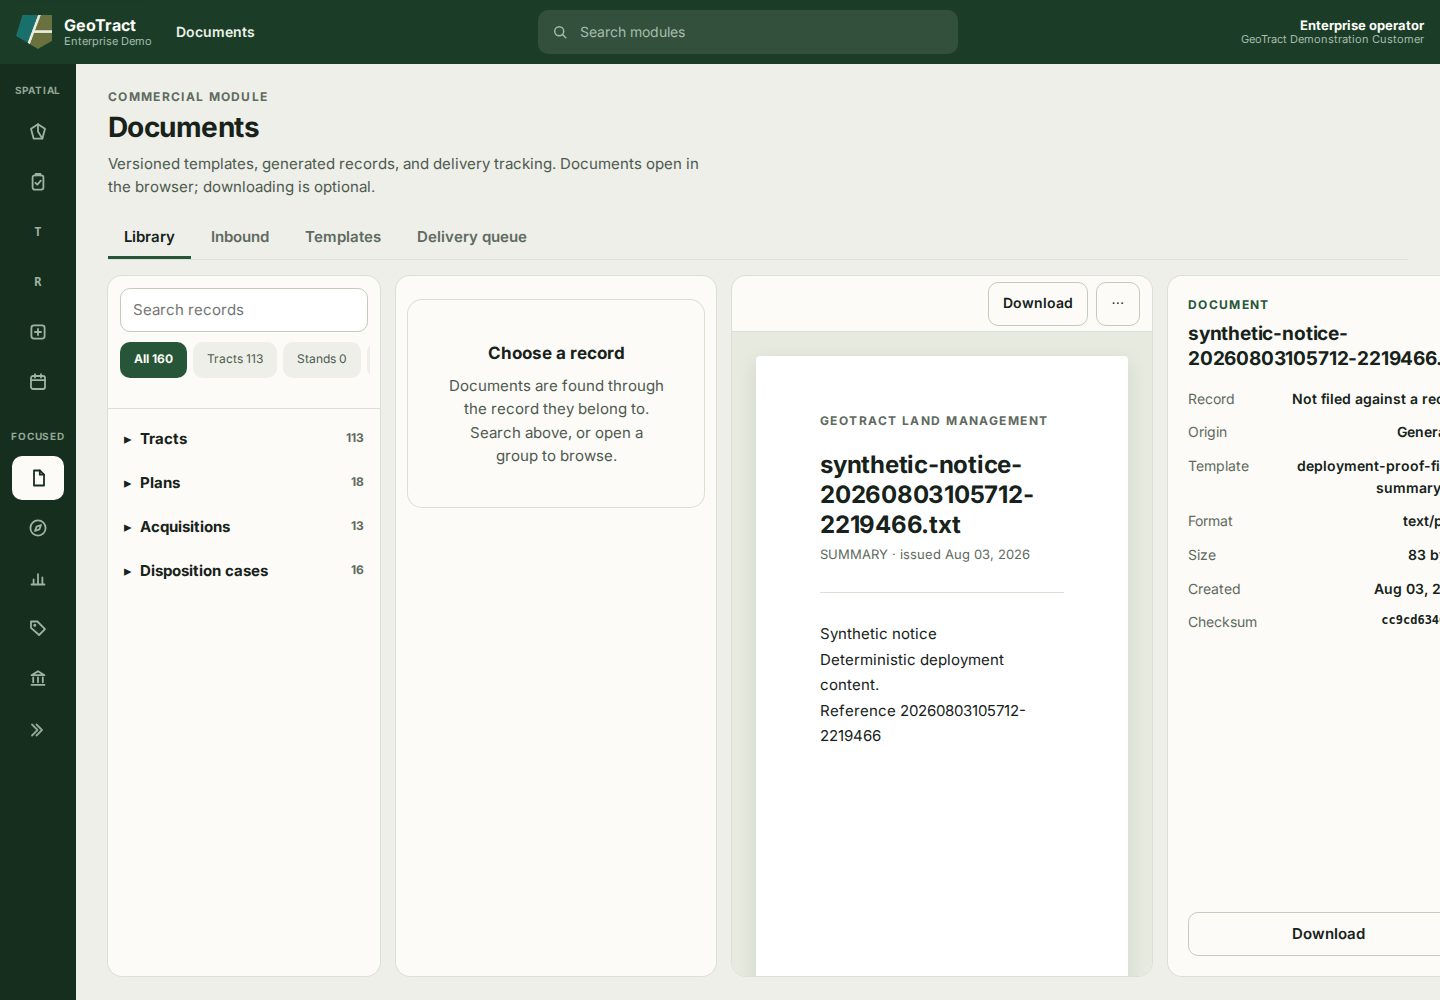Select the All 160 filter chip
The image size is (1440, 1000).
(x=153, y=359)
